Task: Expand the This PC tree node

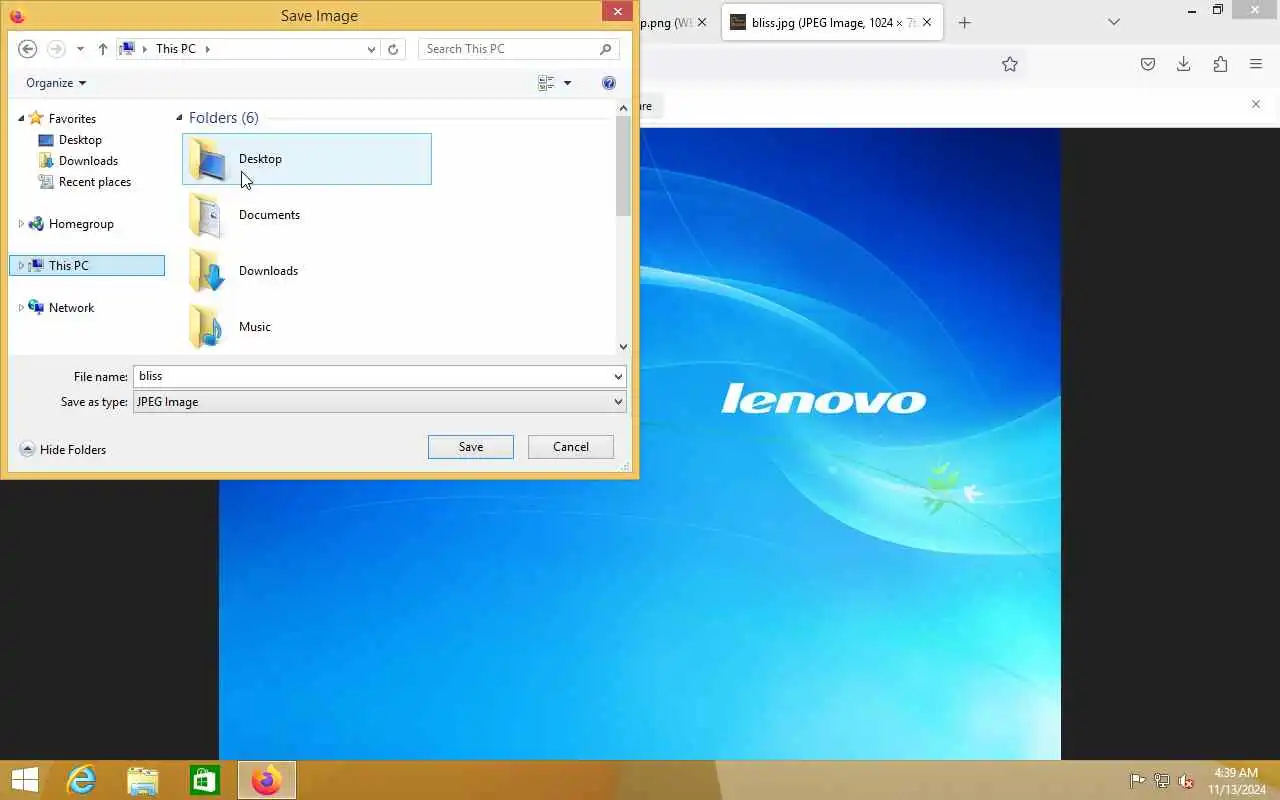Action: tap(21, 266)
